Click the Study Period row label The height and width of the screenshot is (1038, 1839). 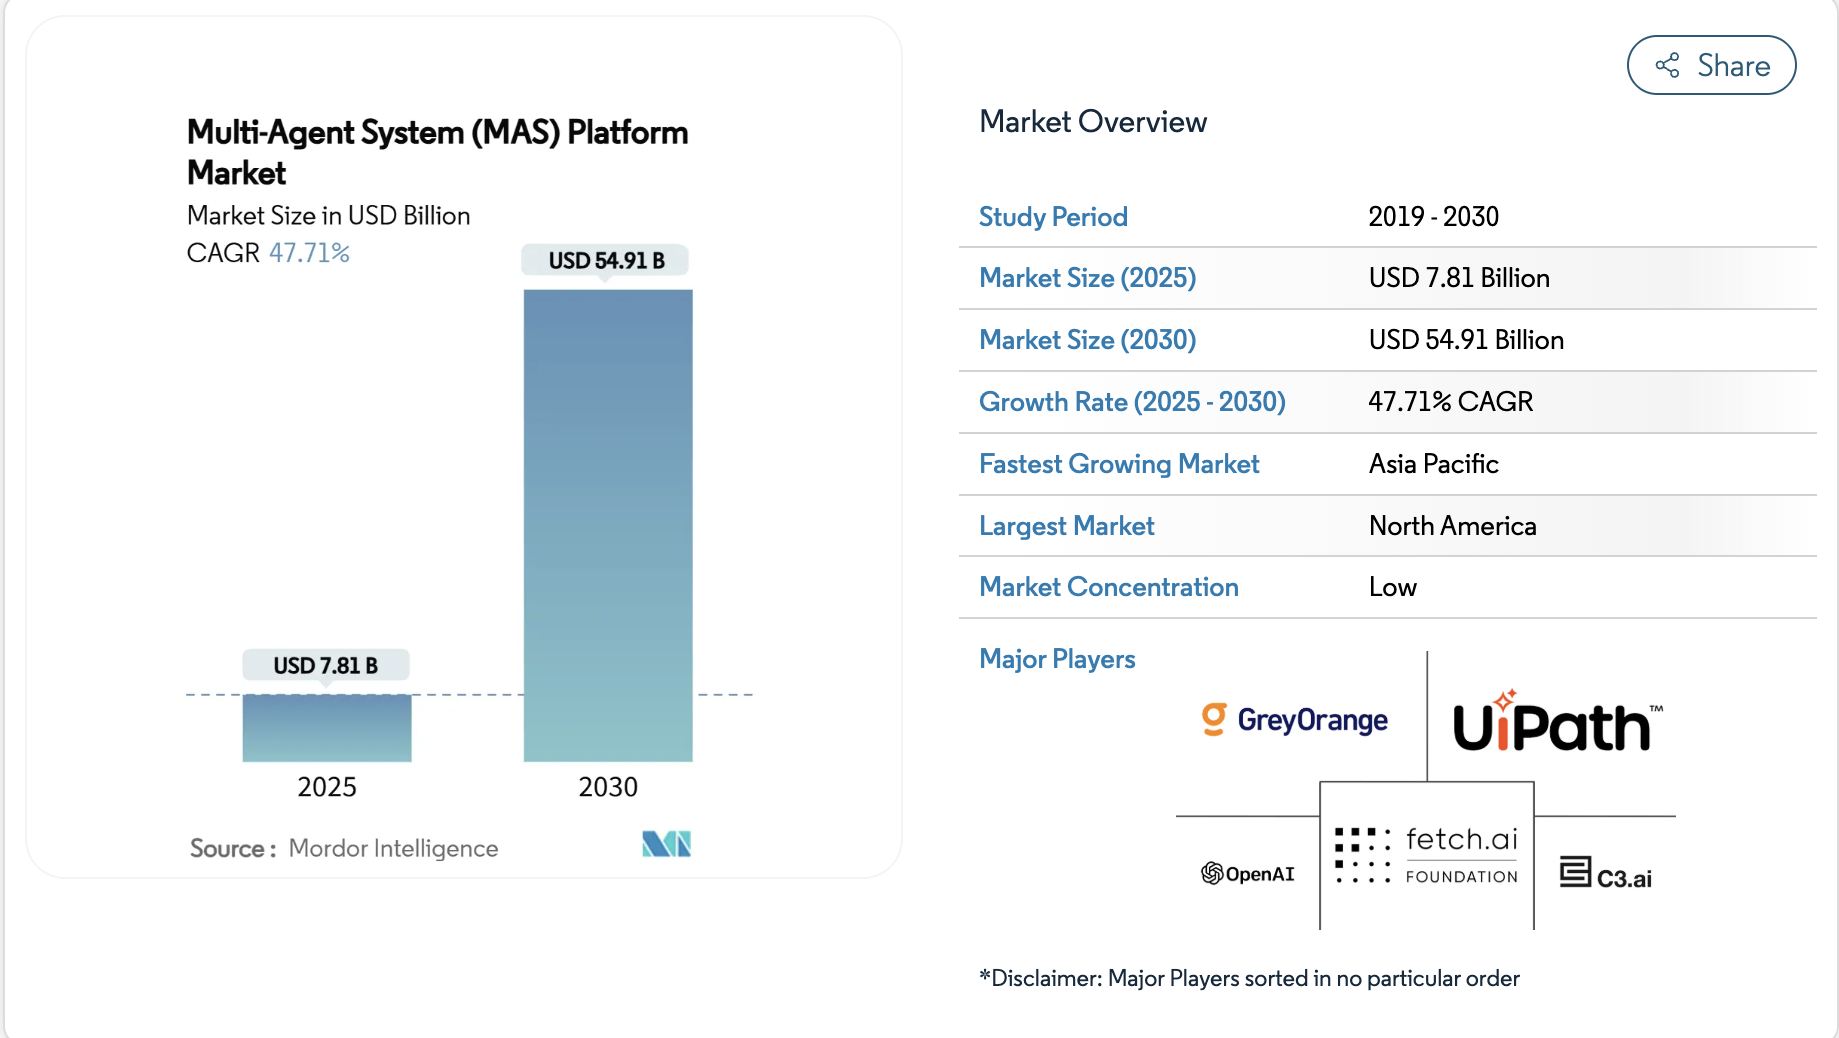pyautogui.click(x=1053, y=217)
